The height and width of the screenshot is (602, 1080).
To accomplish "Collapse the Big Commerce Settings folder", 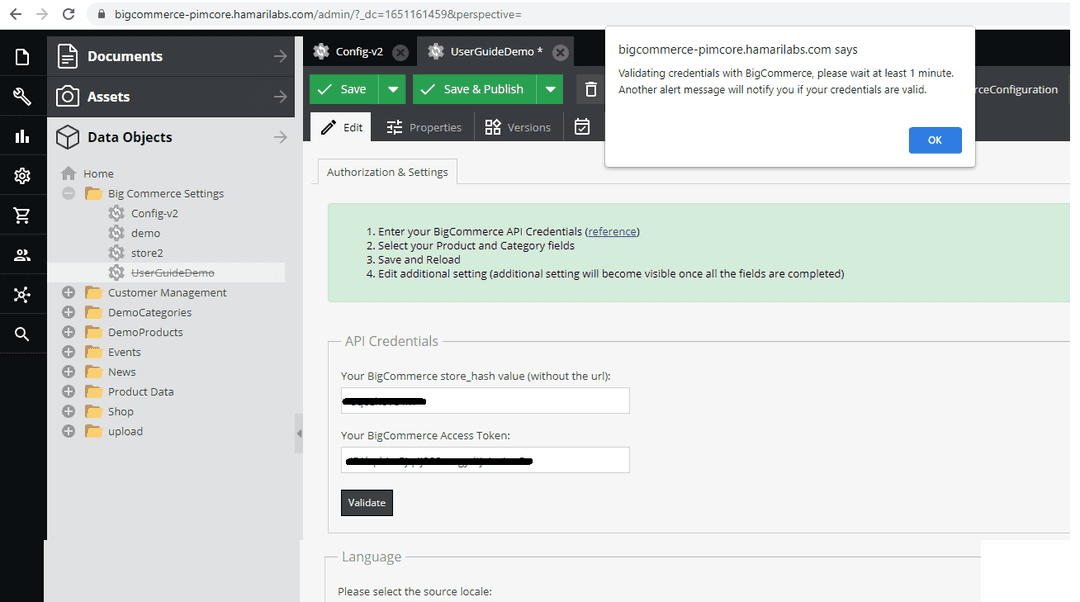I will coord(68,193).
